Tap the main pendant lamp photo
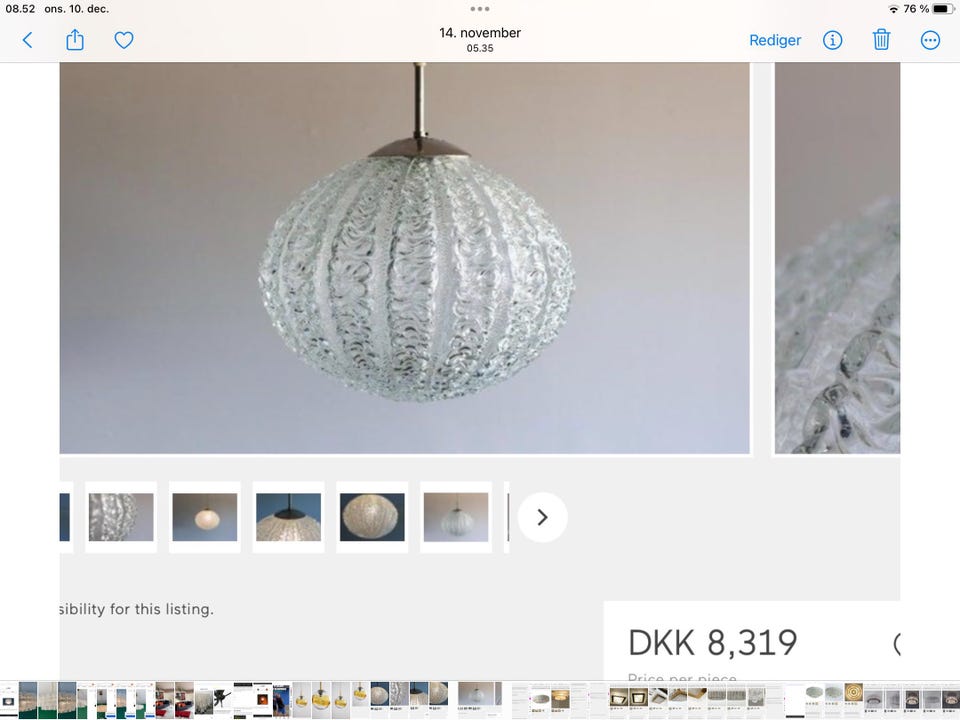The width and height of the screenshot is (960, 720). click(x=405, y=258)
